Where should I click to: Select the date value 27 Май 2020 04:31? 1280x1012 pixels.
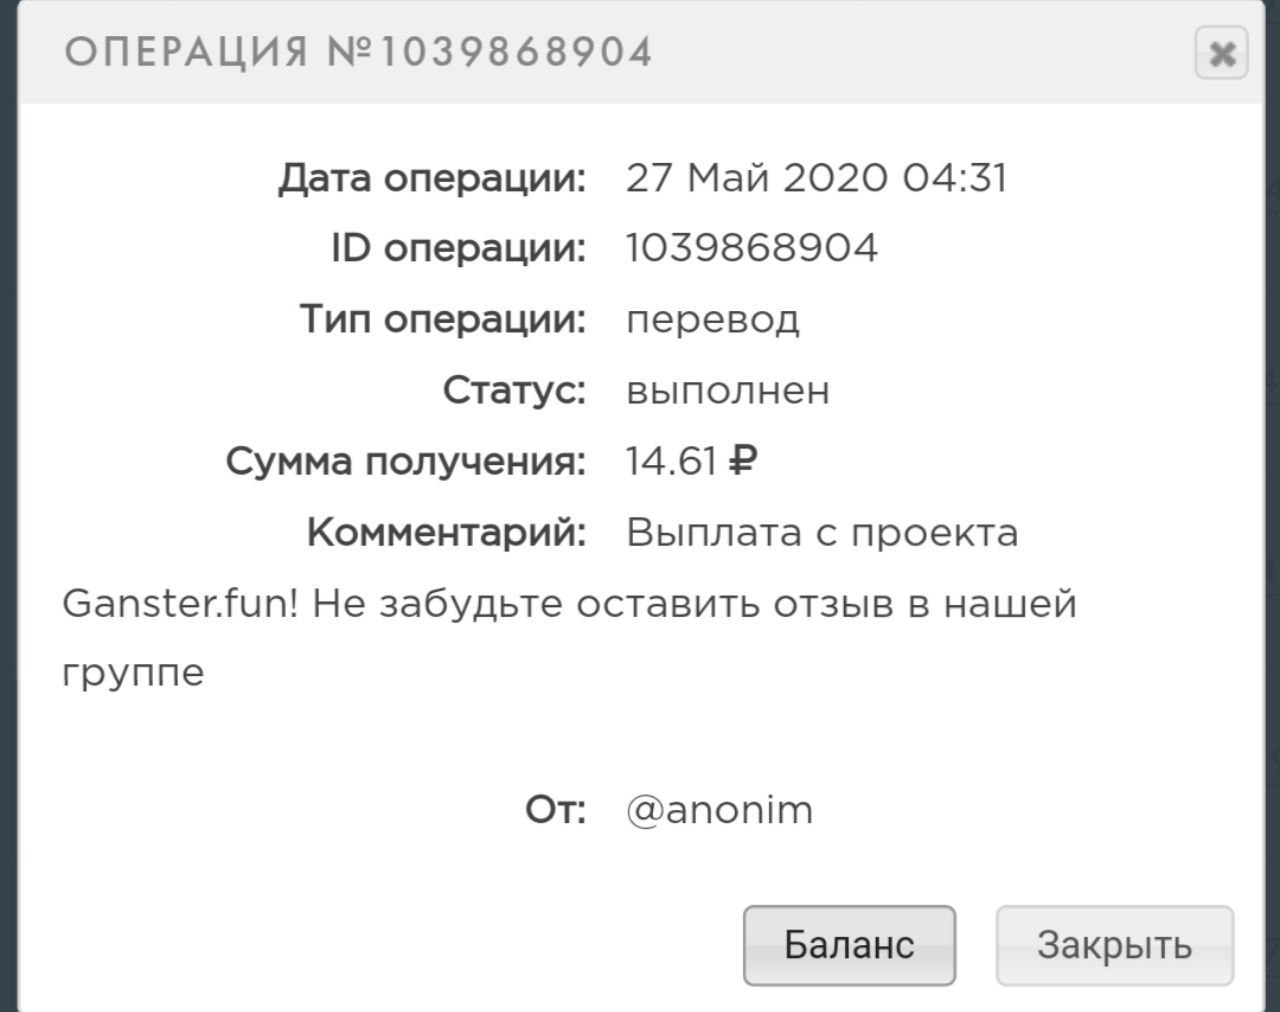pos(816,178)
